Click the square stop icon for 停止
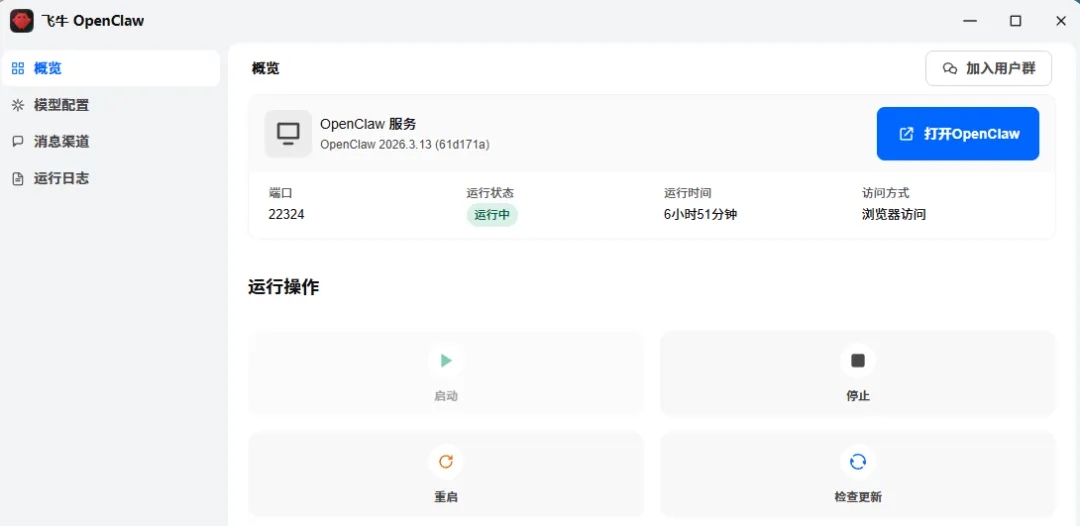 (x=858, y=361)
